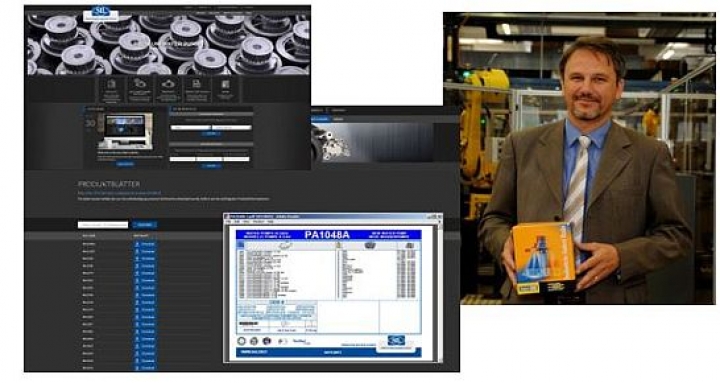The image size is (720, 383).
Task: Click the PA1048A part number header
Action: coord(327,235)
